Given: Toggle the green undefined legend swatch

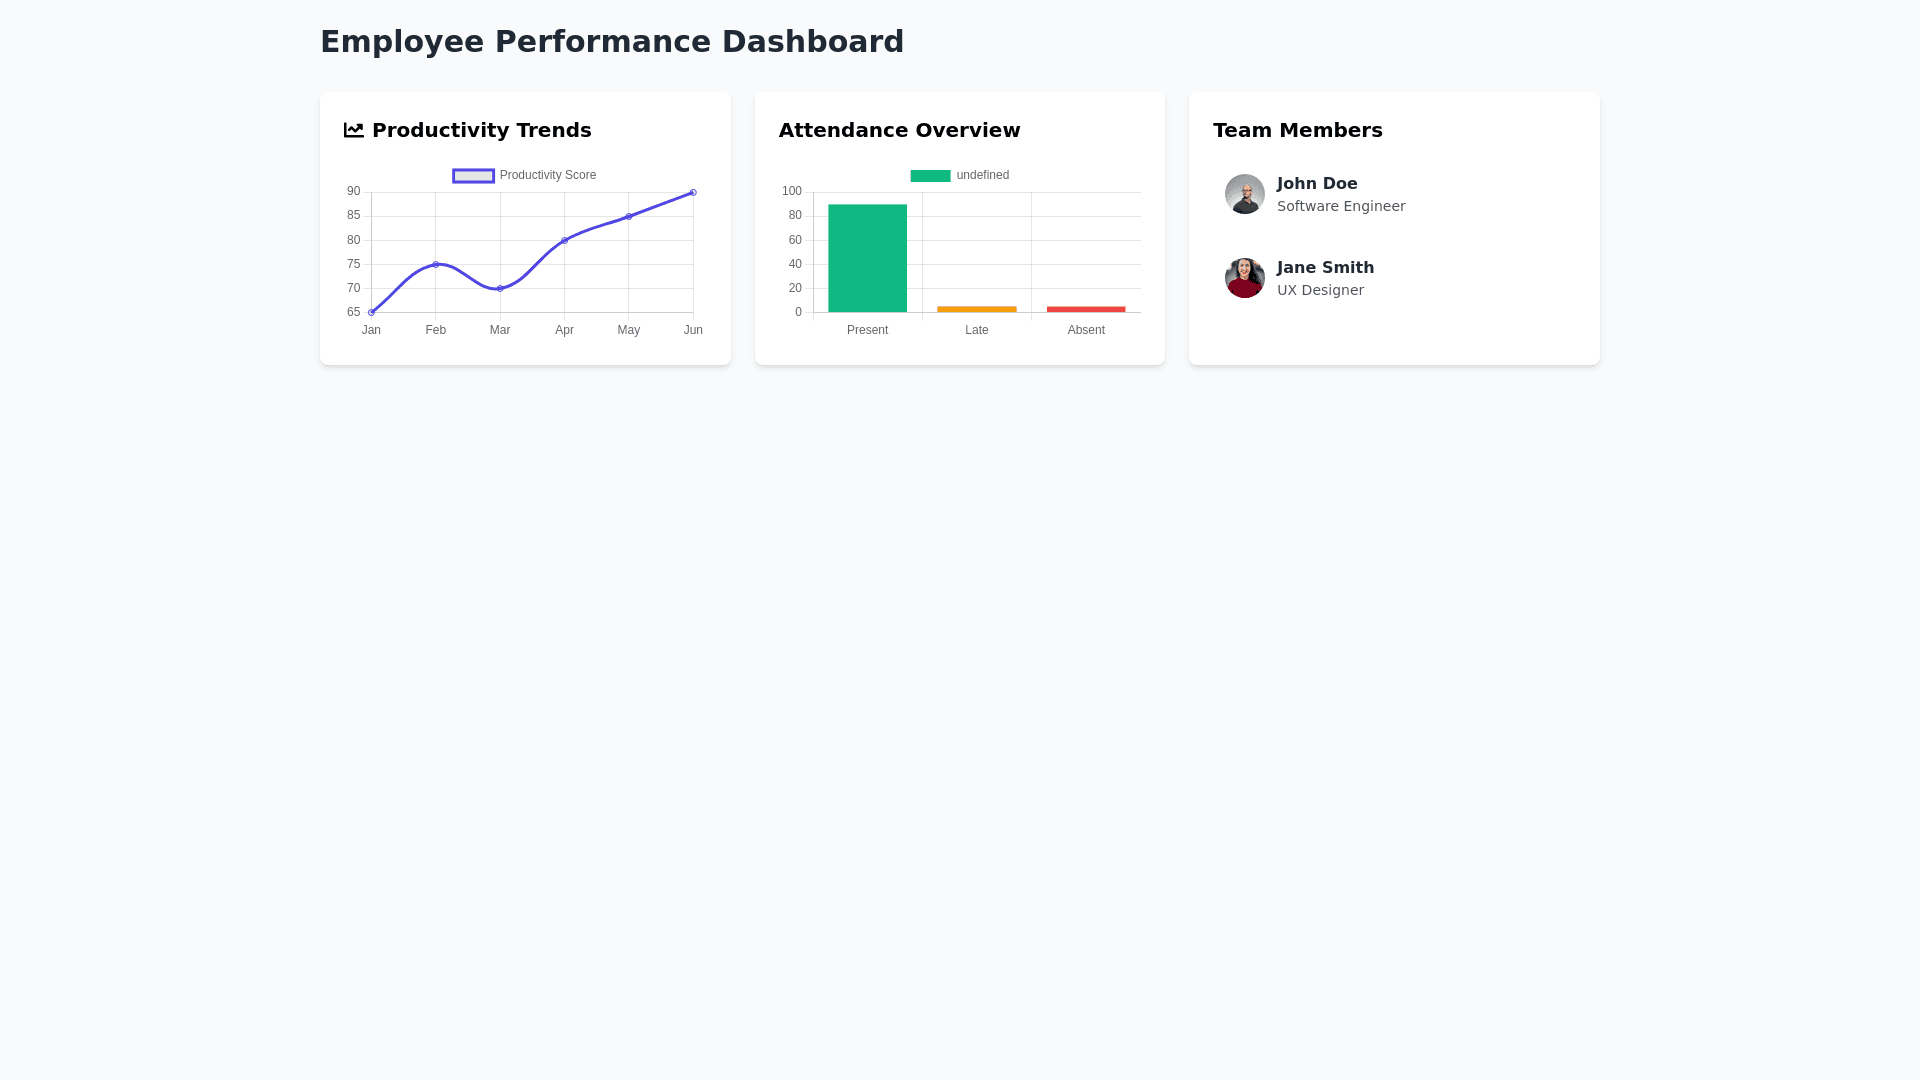Looking at the screenshot, I should point(930,176).
